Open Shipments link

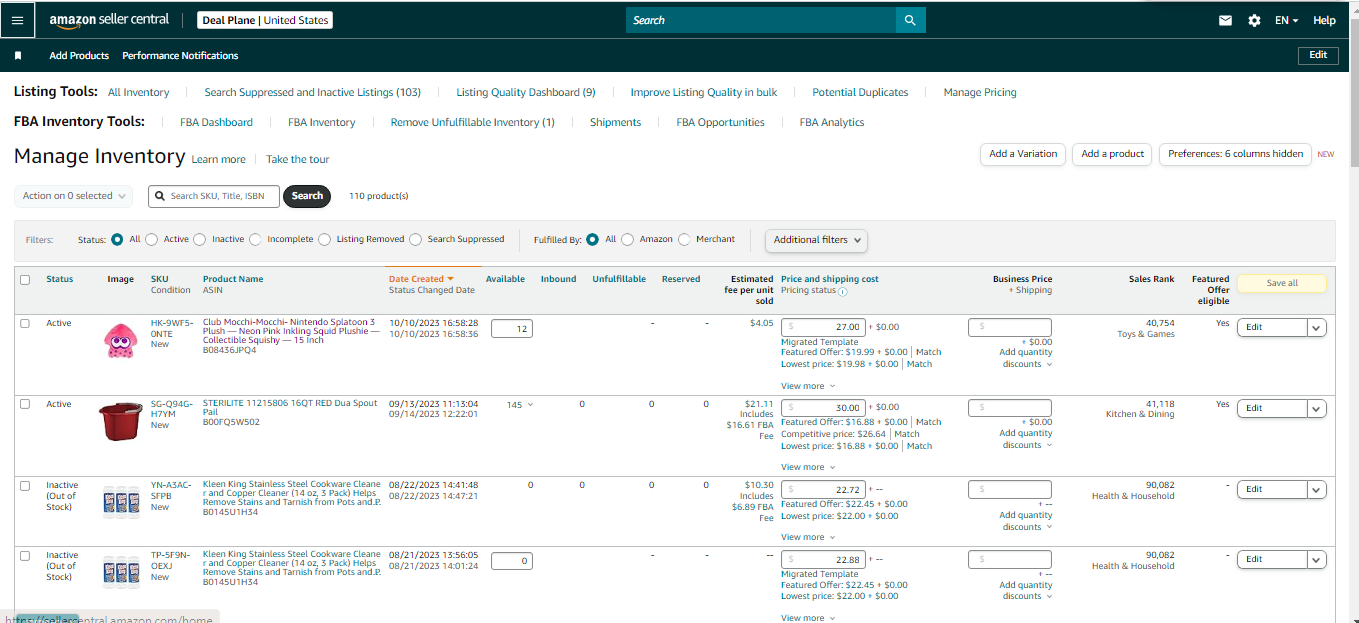pyautogui.click(x=615, y=122)
